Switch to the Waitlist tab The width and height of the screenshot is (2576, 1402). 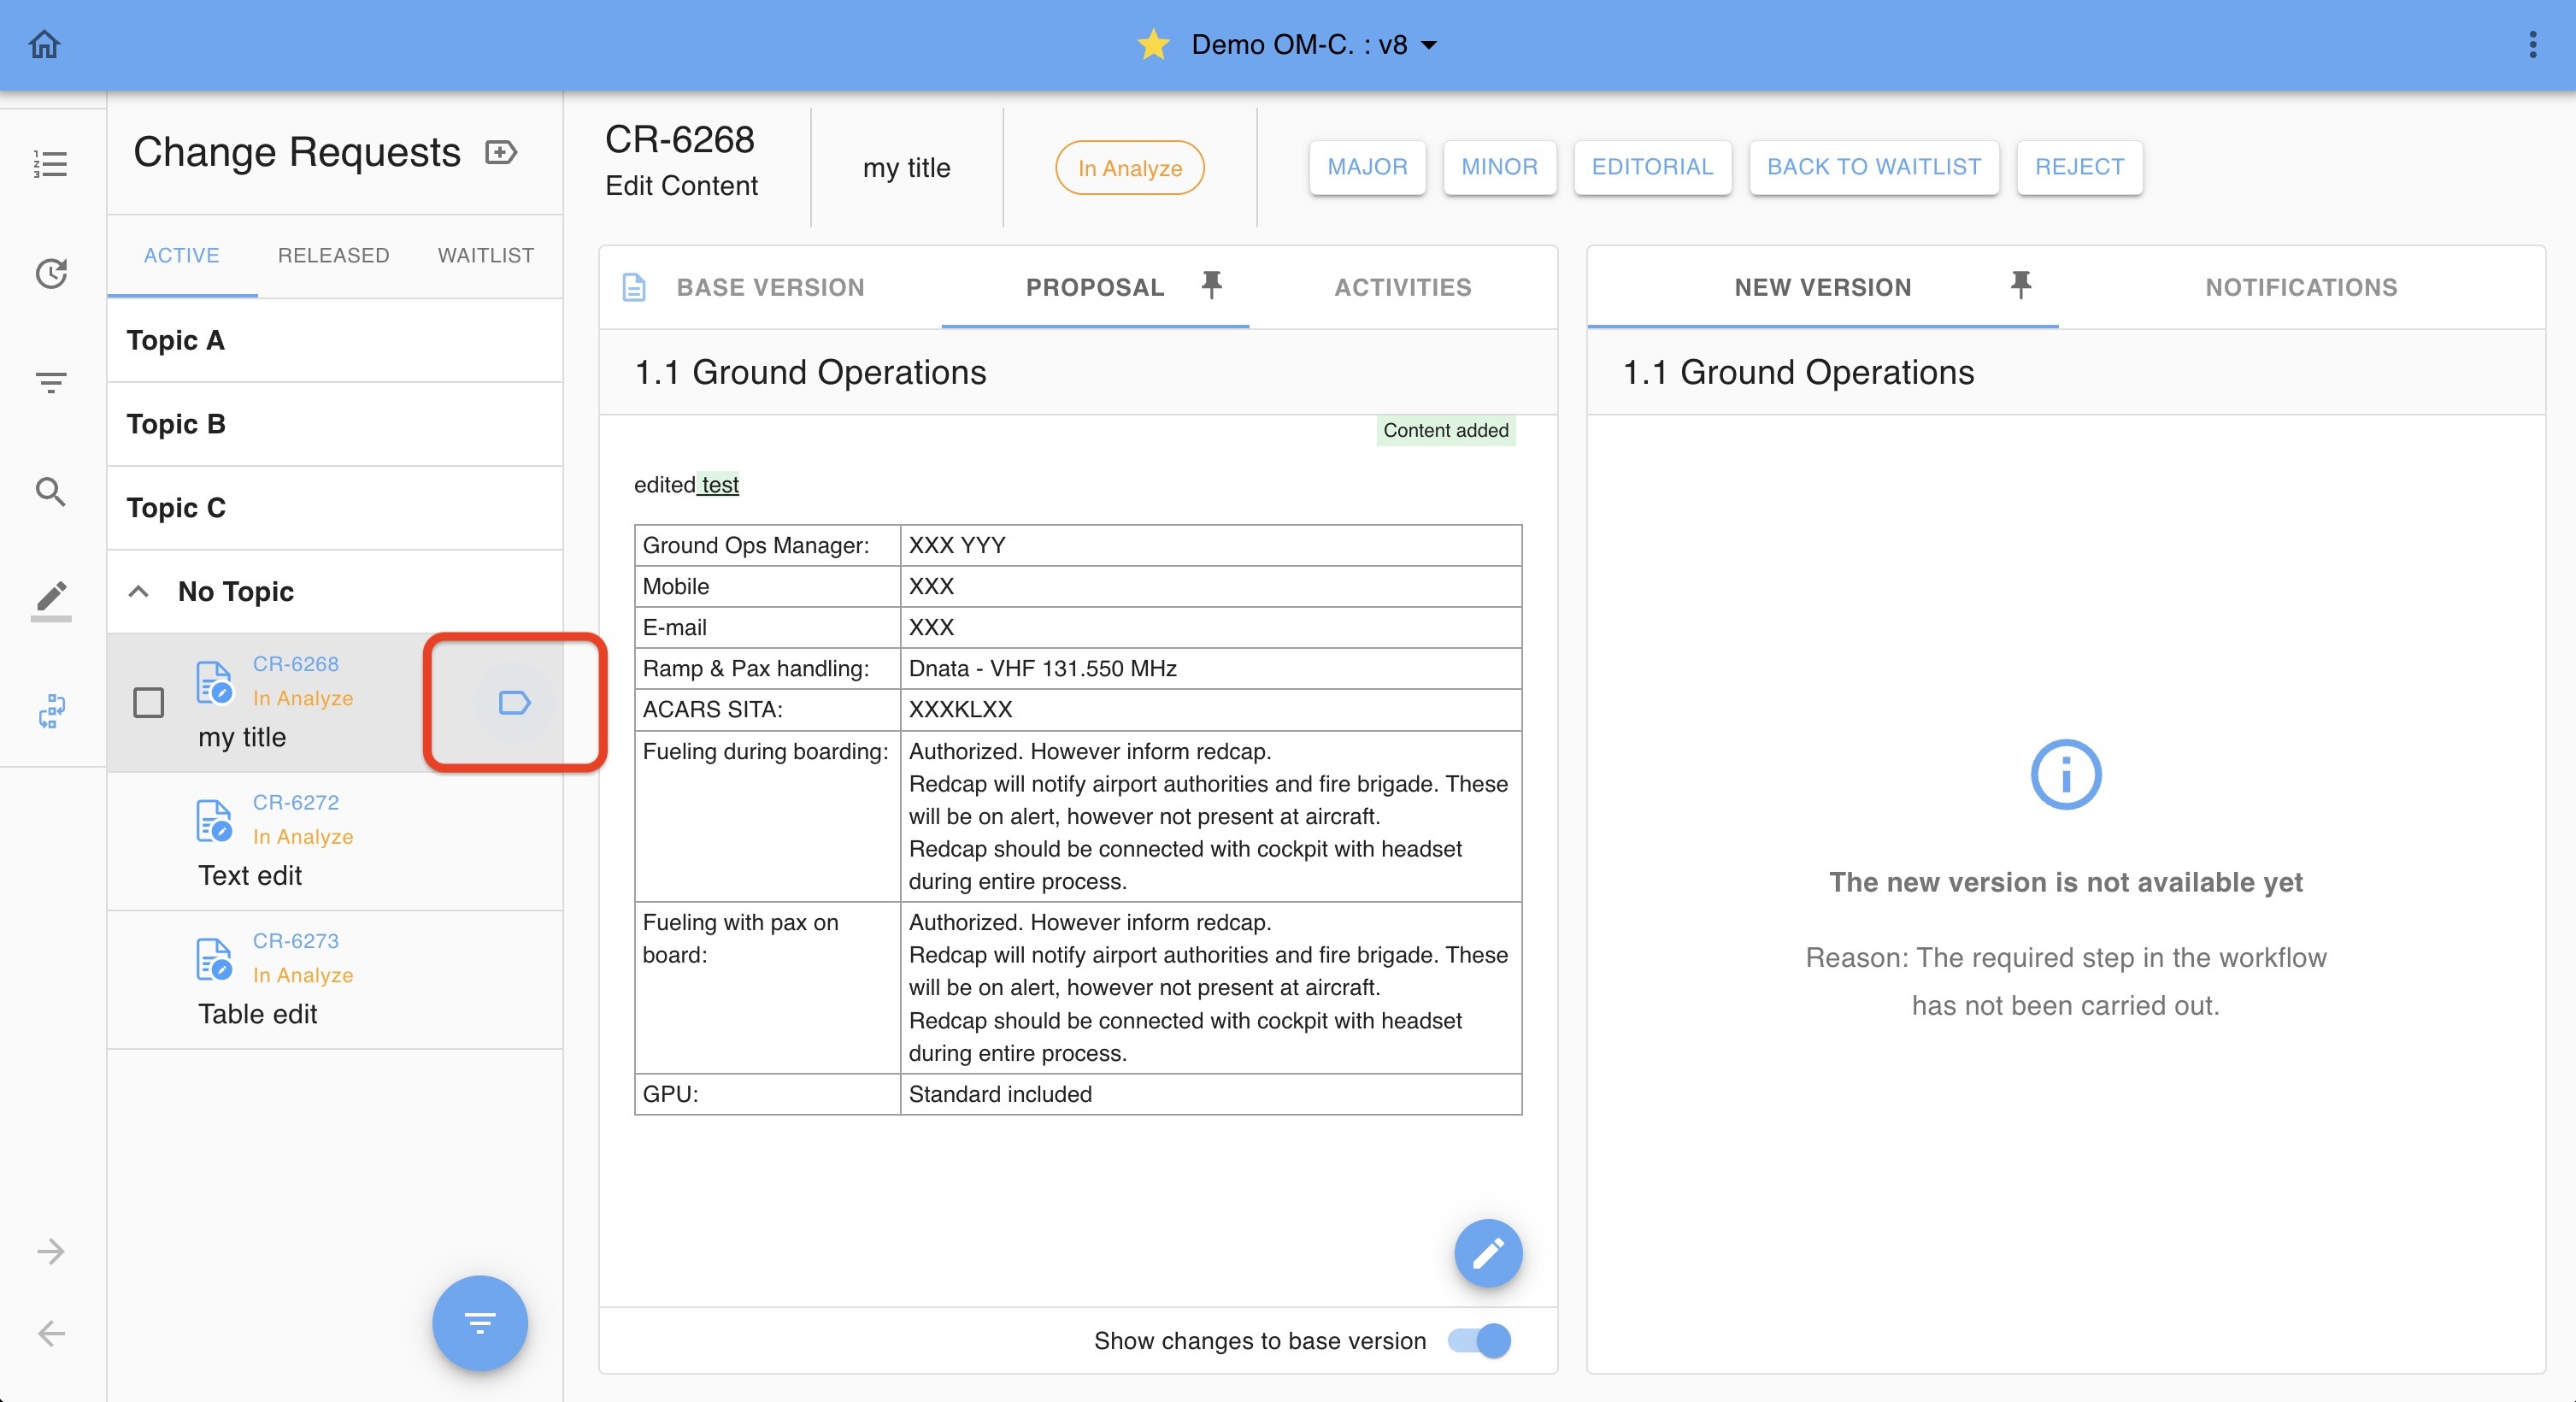pyautogui.click(x=485, y=255)
